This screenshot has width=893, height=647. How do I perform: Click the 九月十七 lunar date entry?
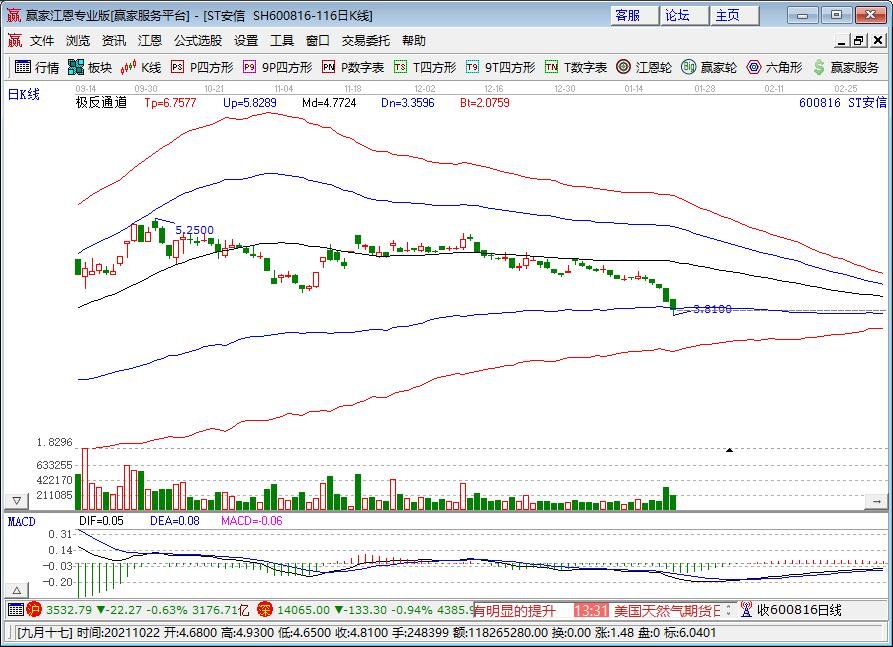point(45,633)
